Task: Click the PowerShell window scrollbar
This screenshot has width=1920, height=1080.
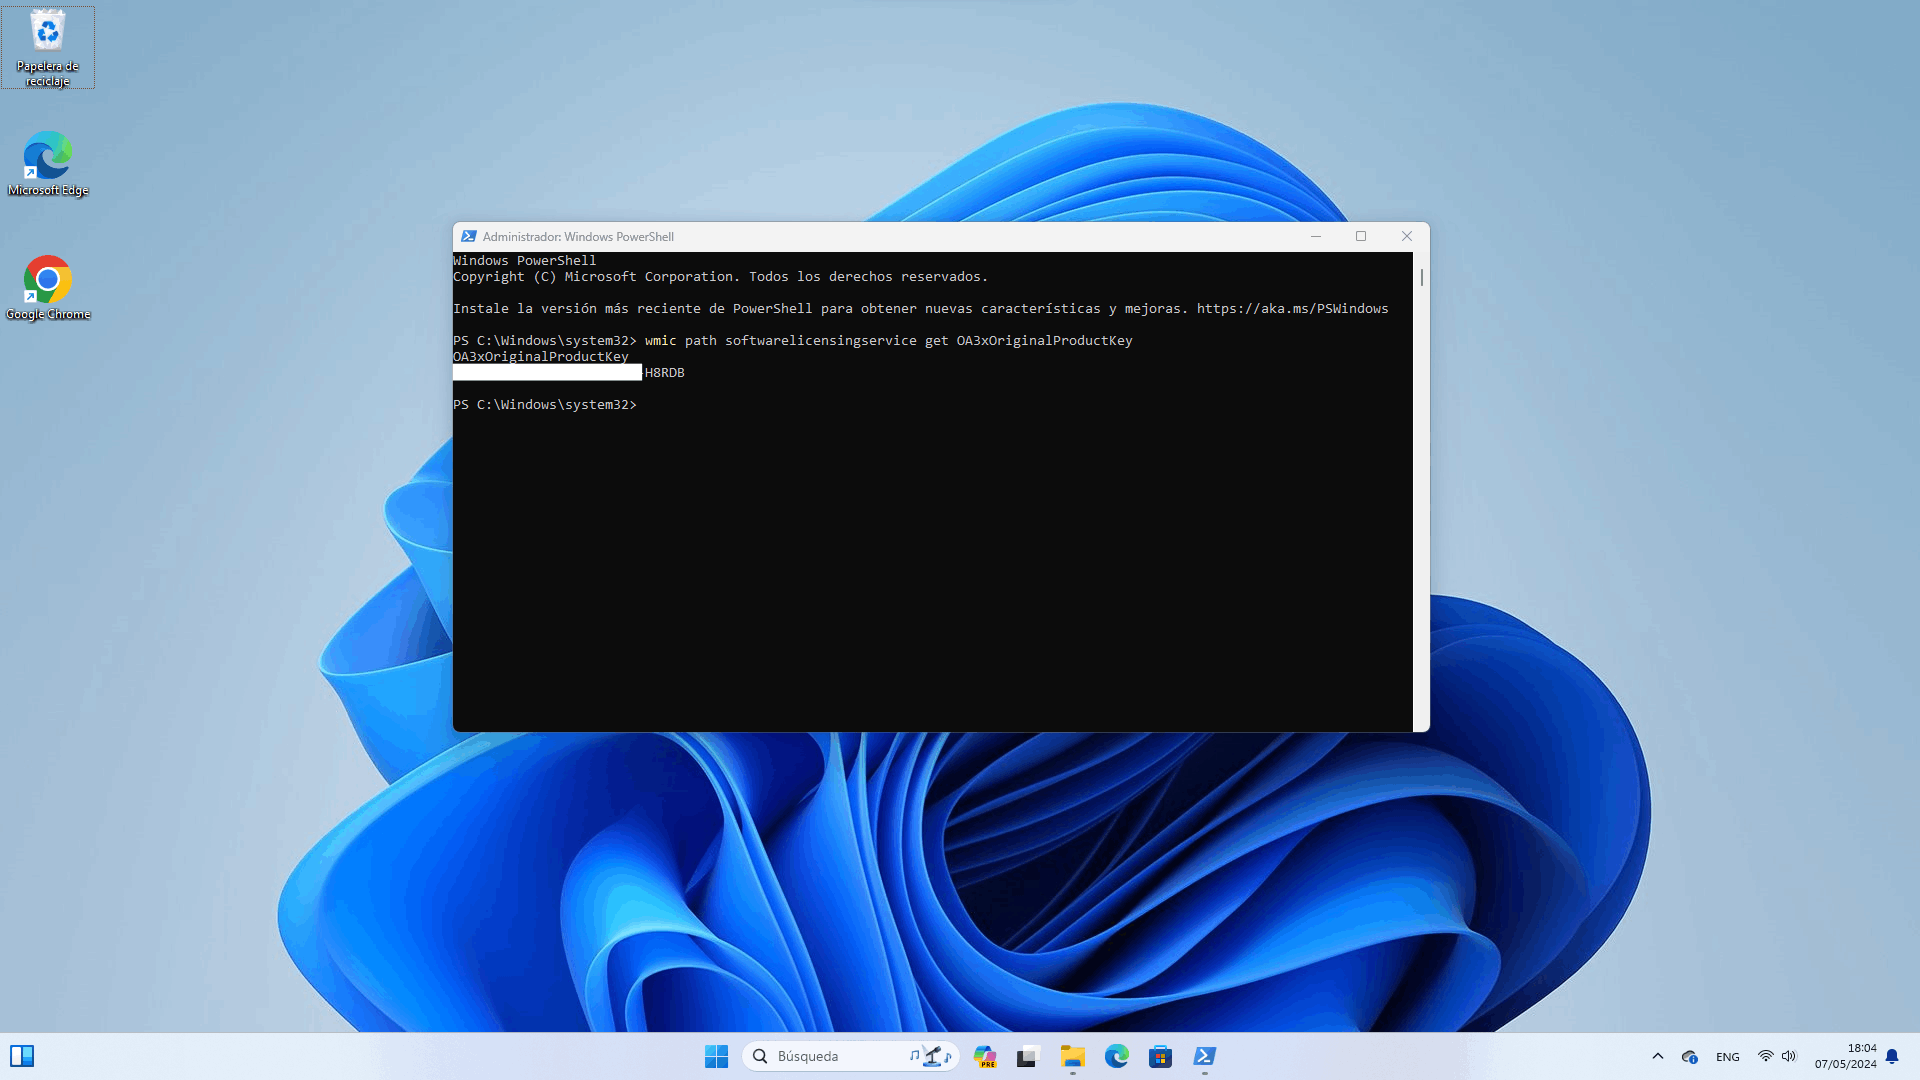Action: click(x=1421, y=278)
